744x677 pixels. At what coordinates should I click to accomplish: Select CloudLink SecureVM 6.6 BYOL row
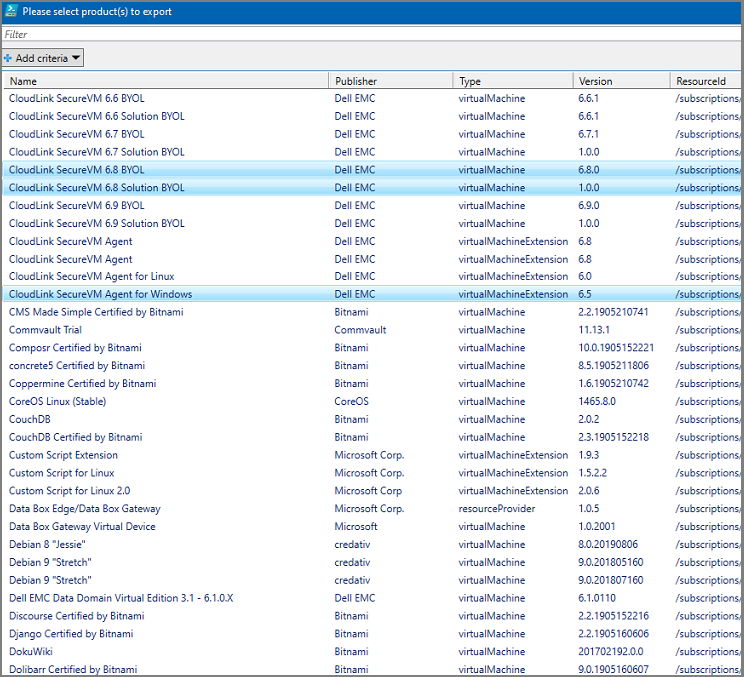(x=76, y=98)
